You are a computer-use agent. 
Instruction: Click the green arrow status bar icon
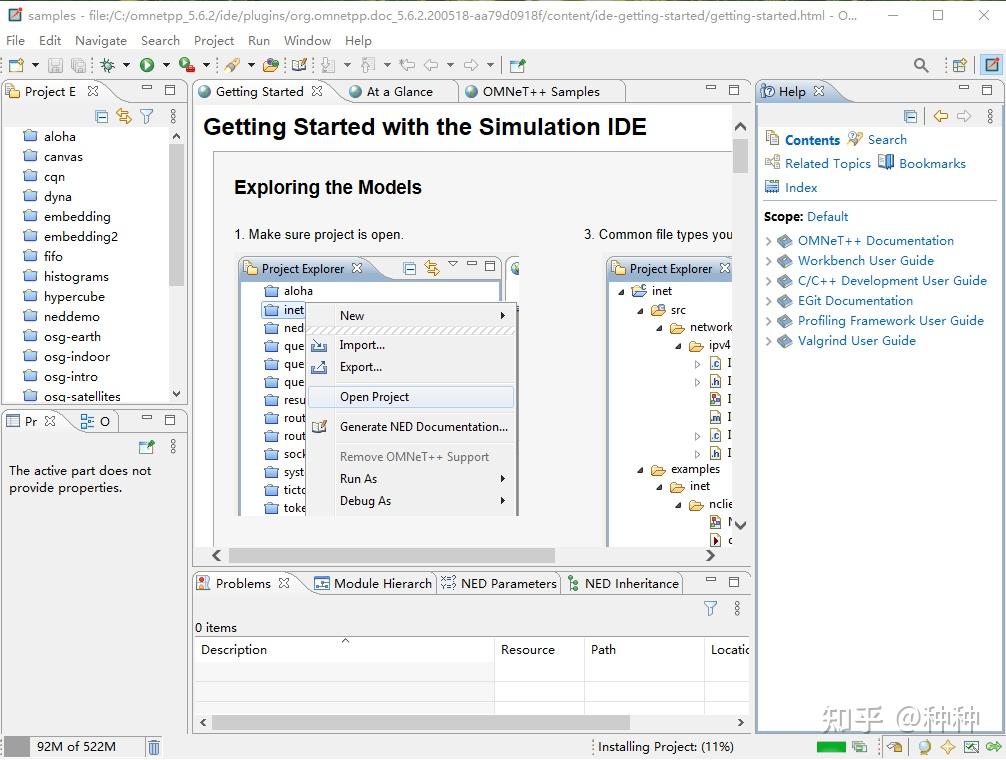coord(994,747)
